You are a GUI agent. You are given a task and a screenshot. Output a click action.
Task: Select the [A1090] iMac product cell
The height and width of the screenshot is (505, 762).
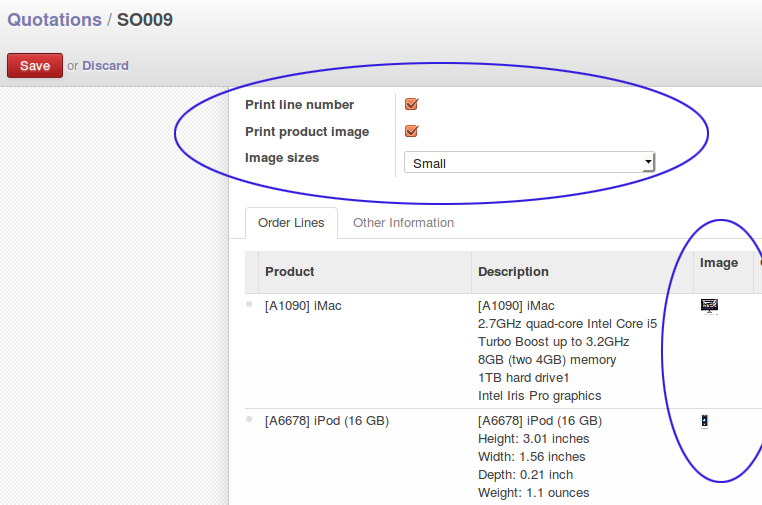(303, 306)
